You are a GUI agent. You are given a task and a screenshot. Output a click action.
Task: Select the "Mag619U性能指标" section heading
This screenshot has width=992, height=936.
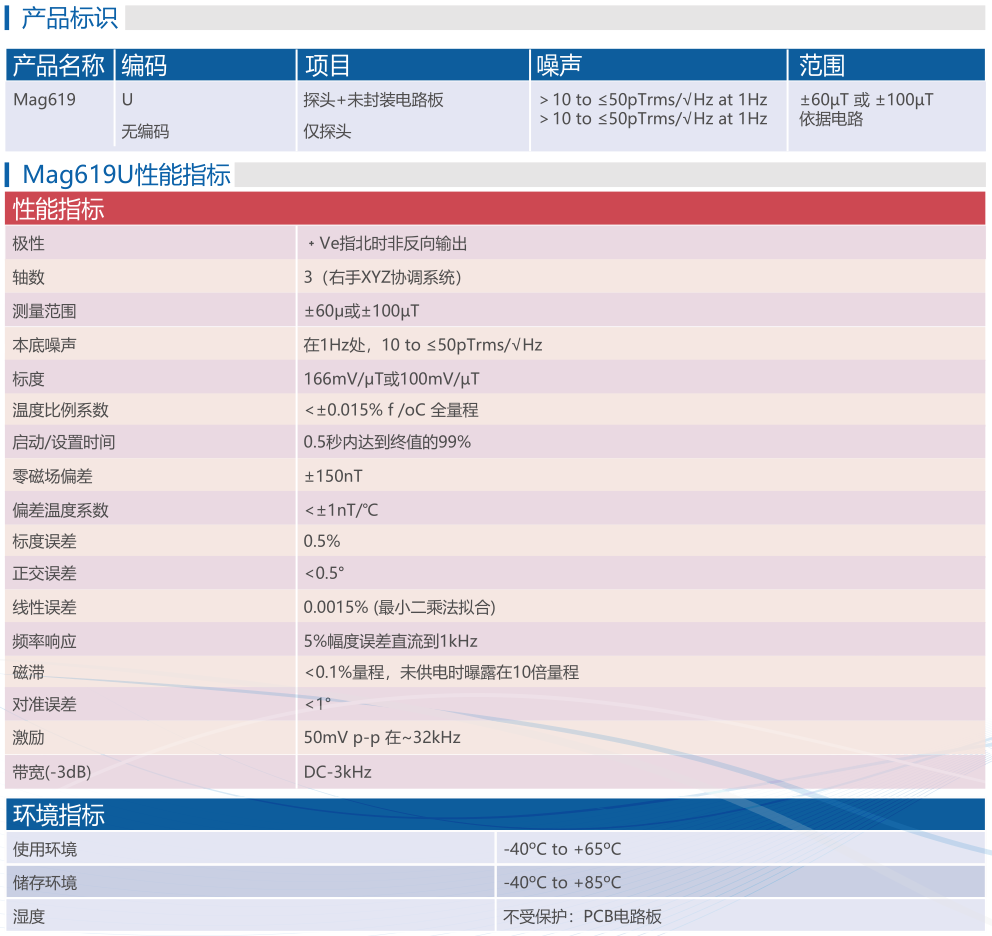coord(127,175)
